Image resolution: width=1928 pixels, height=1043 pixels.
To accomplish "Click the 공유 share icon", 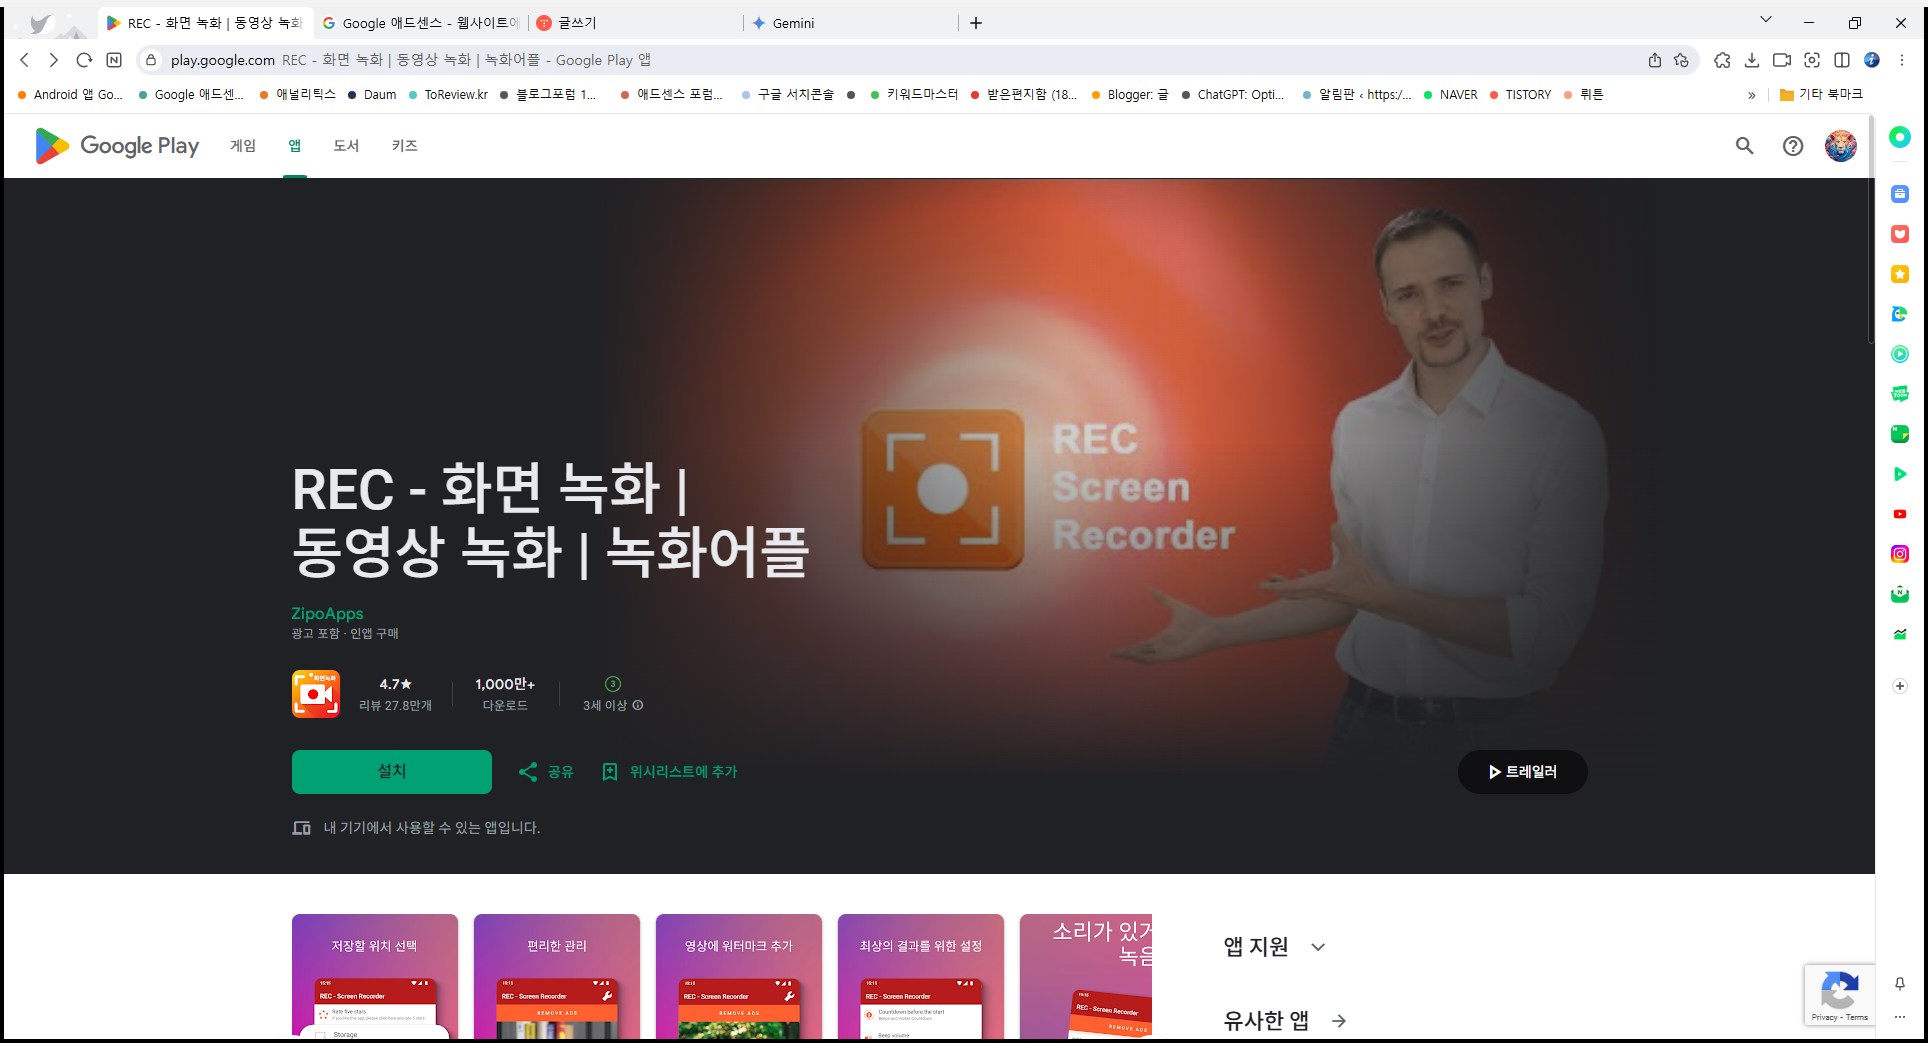I will [530, 771].
